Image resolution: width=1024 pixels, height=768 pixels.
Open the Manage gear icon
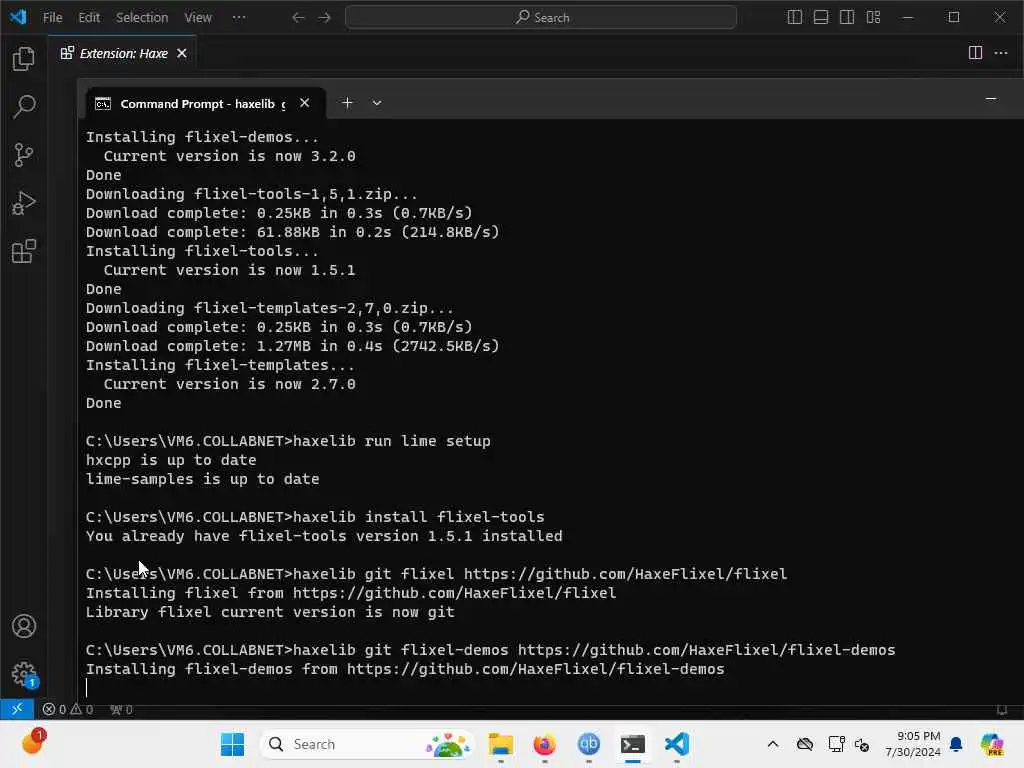(24, 673)
